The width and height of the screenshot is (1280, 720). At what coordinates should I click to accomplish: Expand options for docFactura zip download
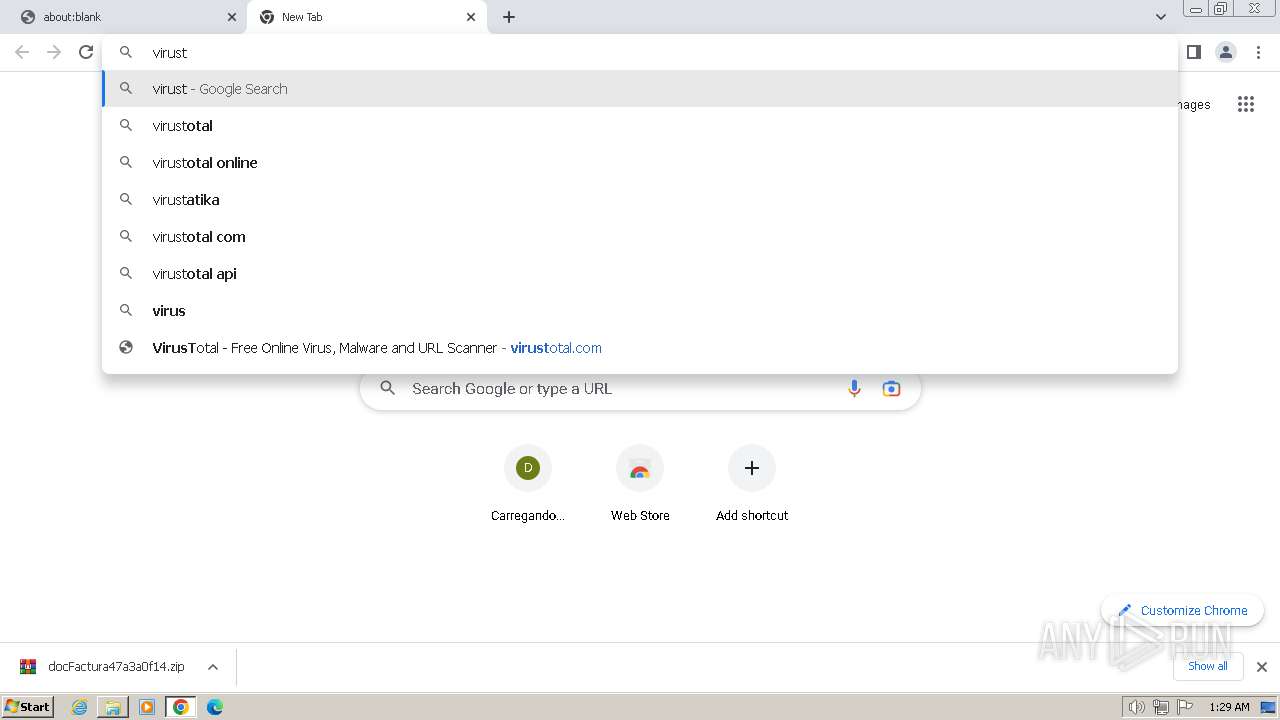(x=213, y=667)
